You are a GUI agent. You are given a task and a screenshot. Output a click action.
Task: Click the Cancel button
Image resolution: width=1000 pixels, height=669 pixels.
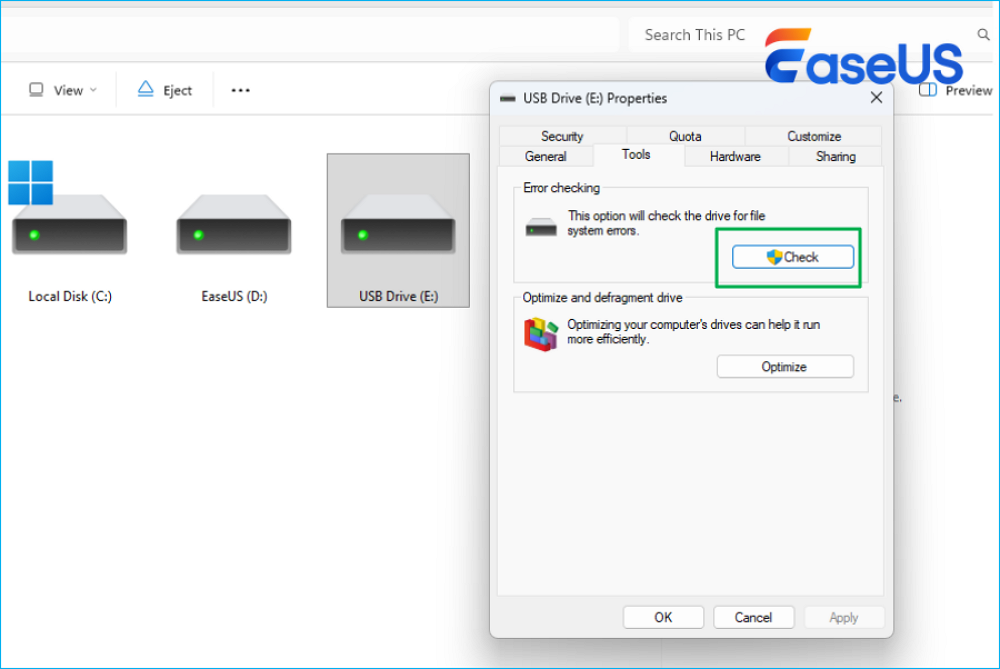(753, 617)
